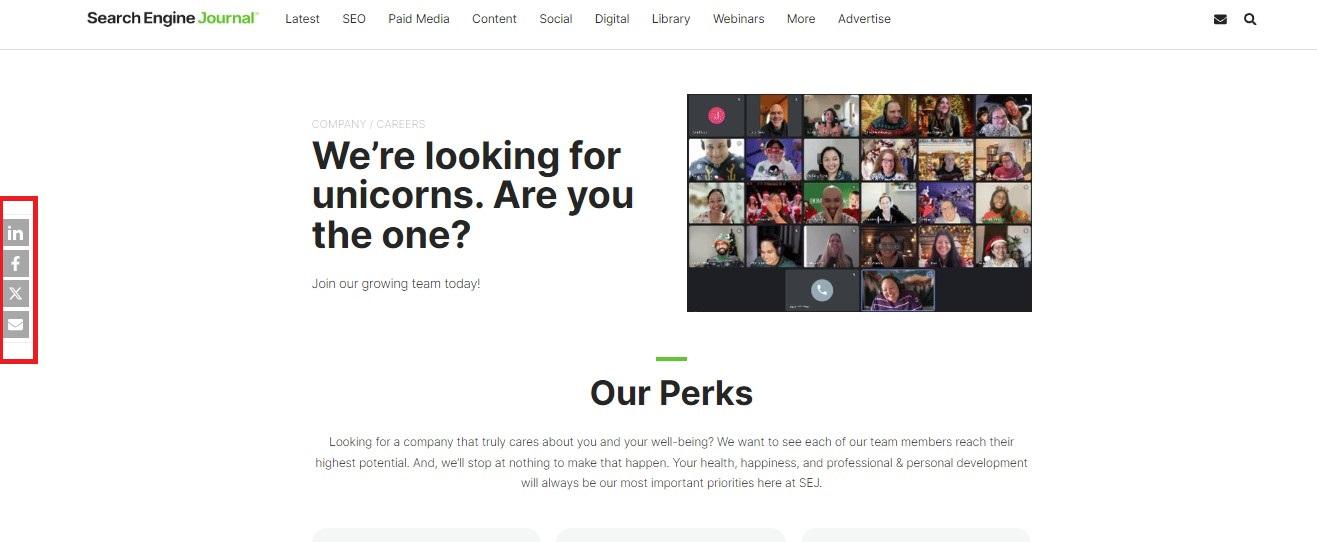The width and height of the screenshot is (1317, 542).
Task: Click the COMPANY breadcrumb link
Action: tap(339, 124)
